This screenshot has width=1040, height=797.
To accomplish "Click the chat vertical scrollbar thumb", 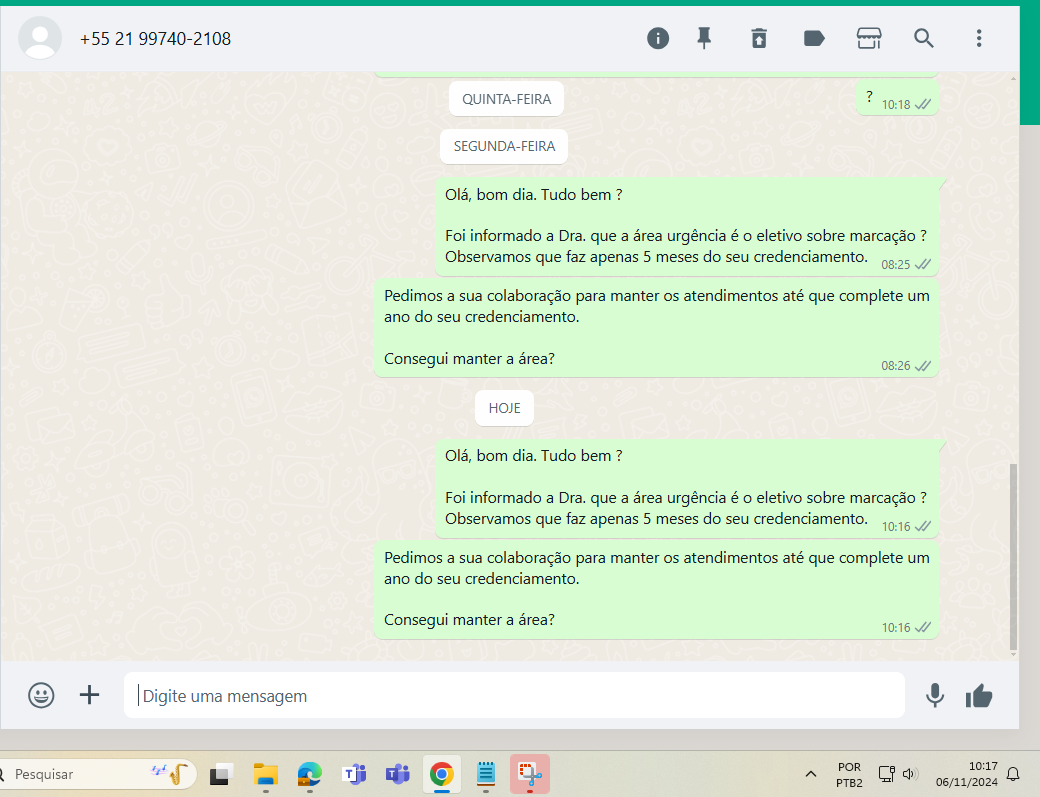I will (x=1013, y=557).
